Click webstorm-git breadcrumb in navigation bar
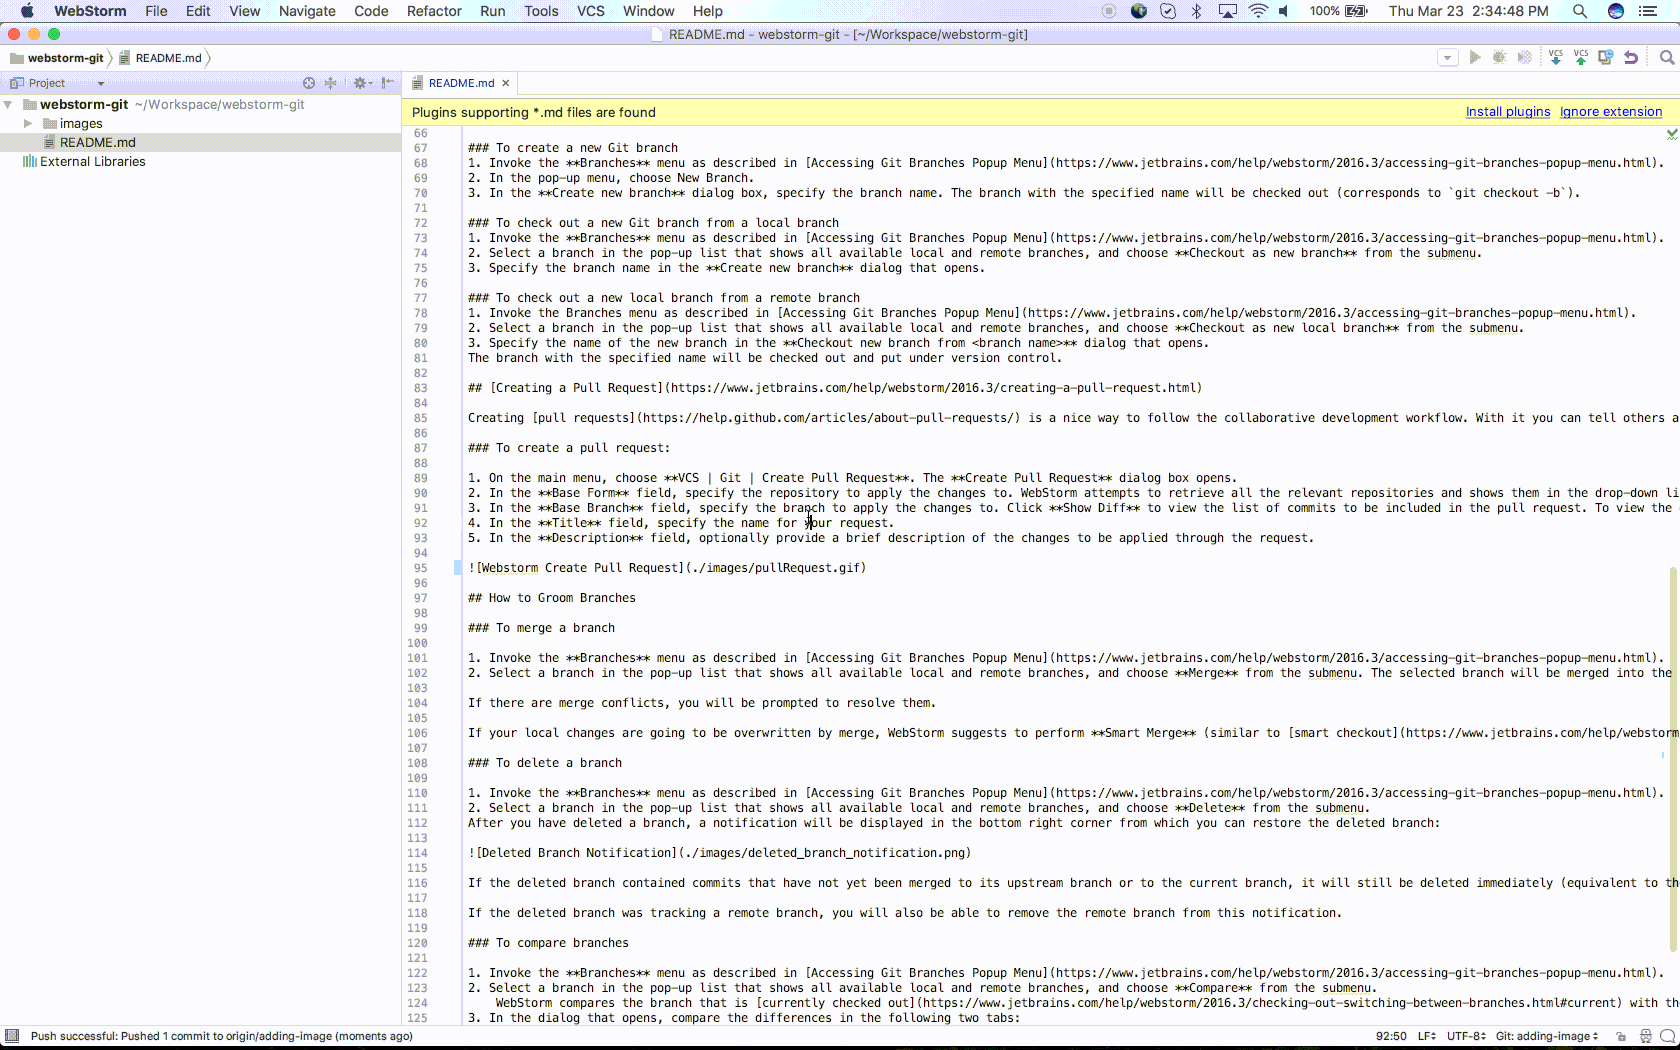The width and height of the screenshot is (1680, 1050). click(58, 58)
